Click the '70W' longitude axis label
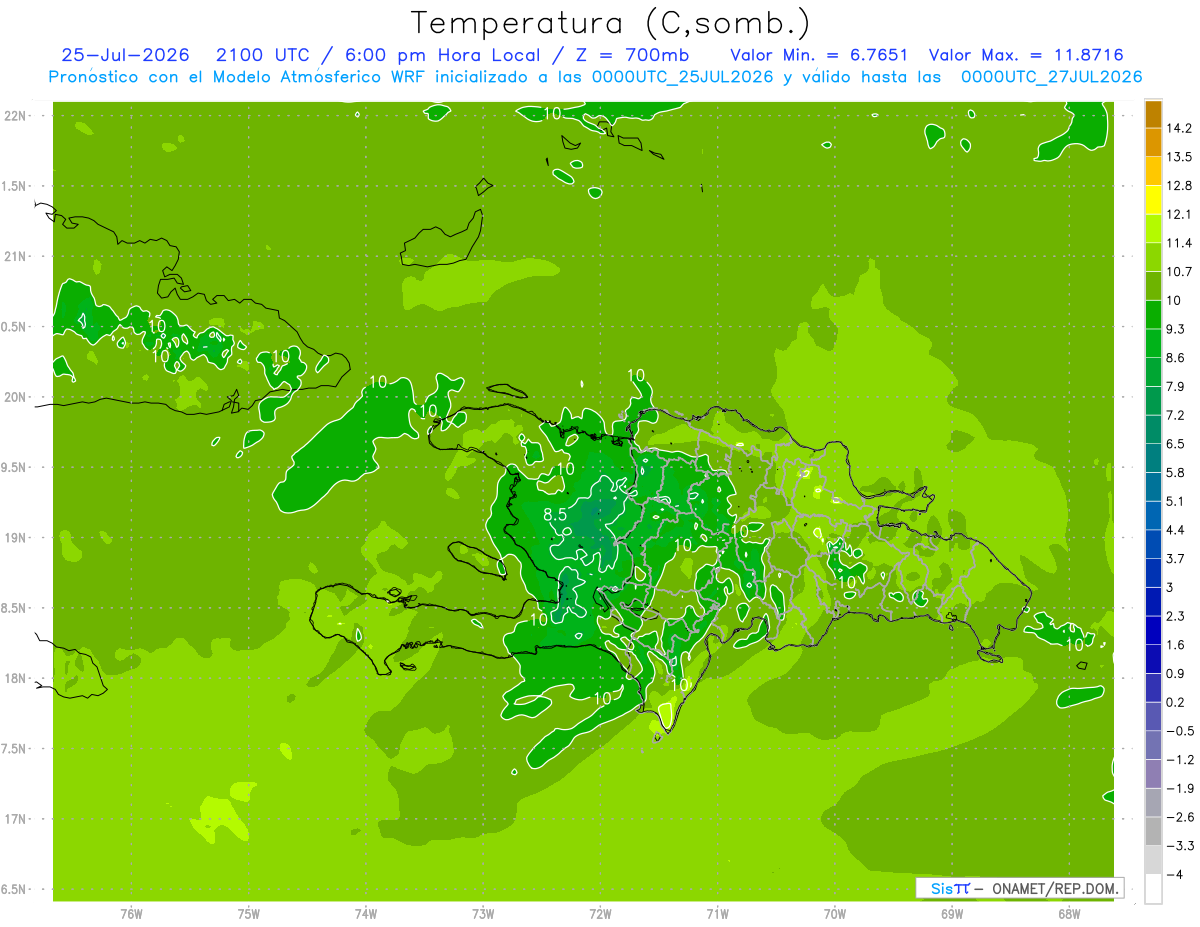Screen dimensions: 1200x927 [835, 914]
